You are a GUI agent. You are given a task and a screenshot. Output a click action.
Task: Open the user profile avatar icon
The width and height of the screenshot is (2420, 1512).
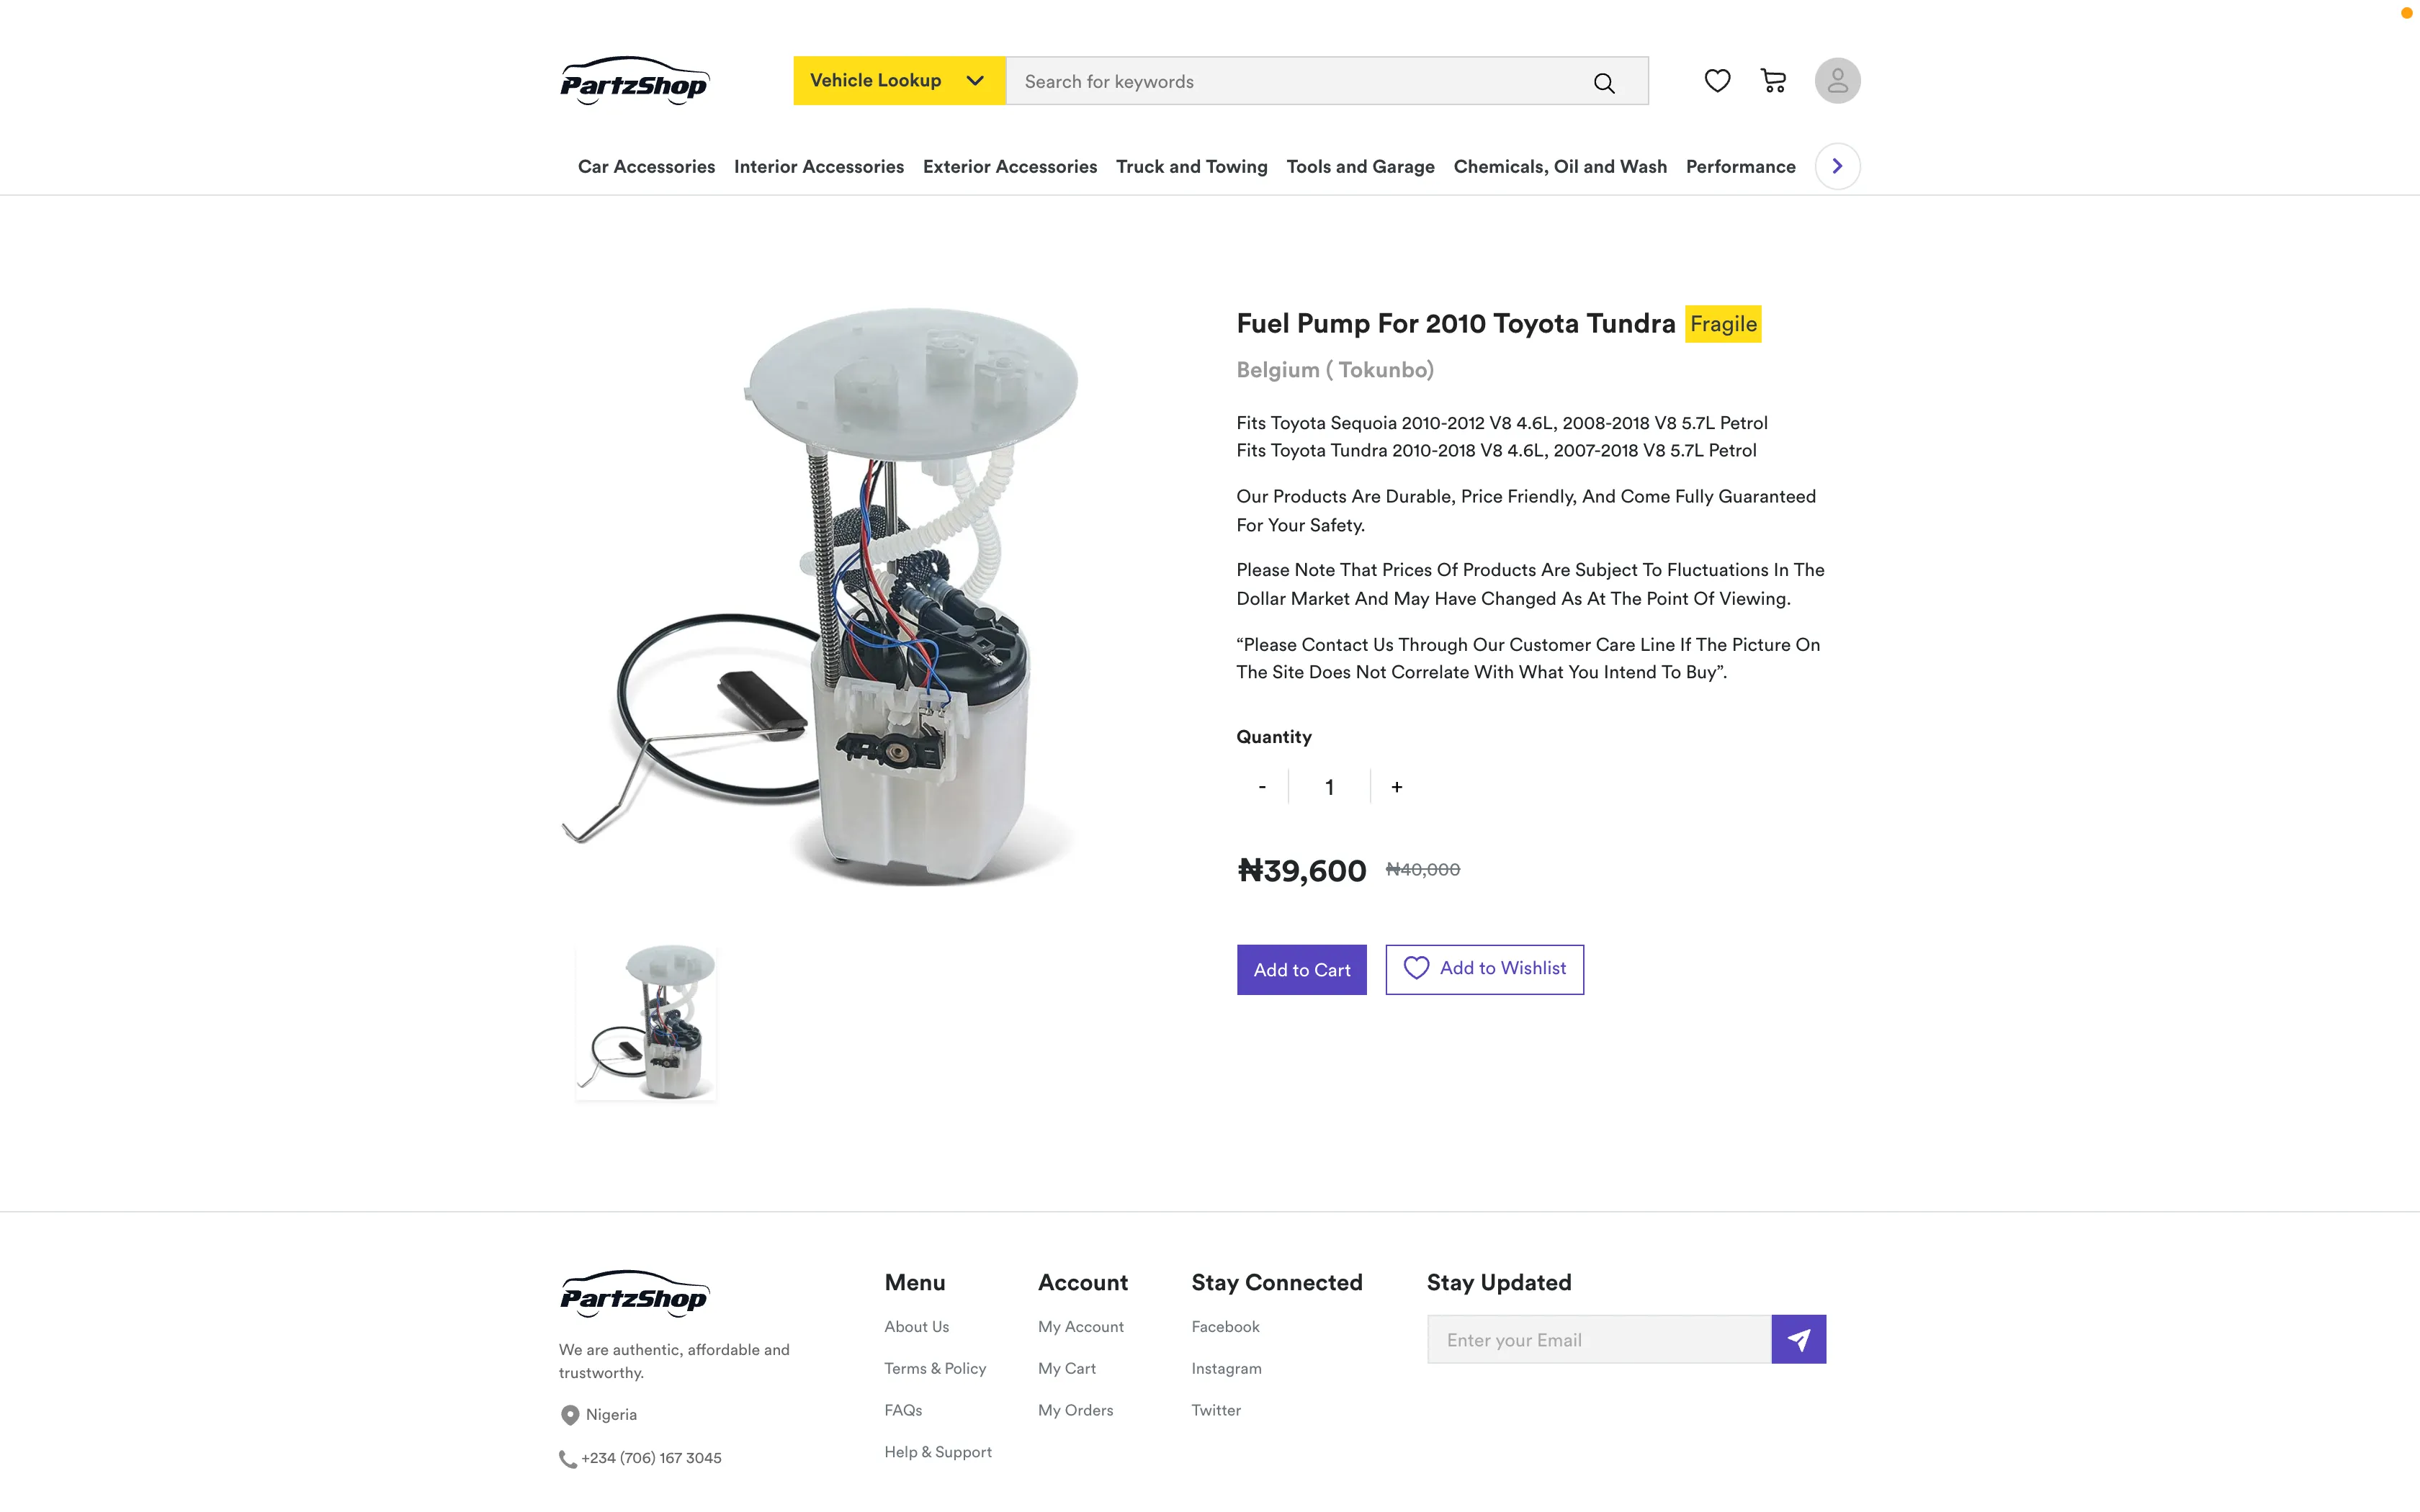tap(1837, 81)
